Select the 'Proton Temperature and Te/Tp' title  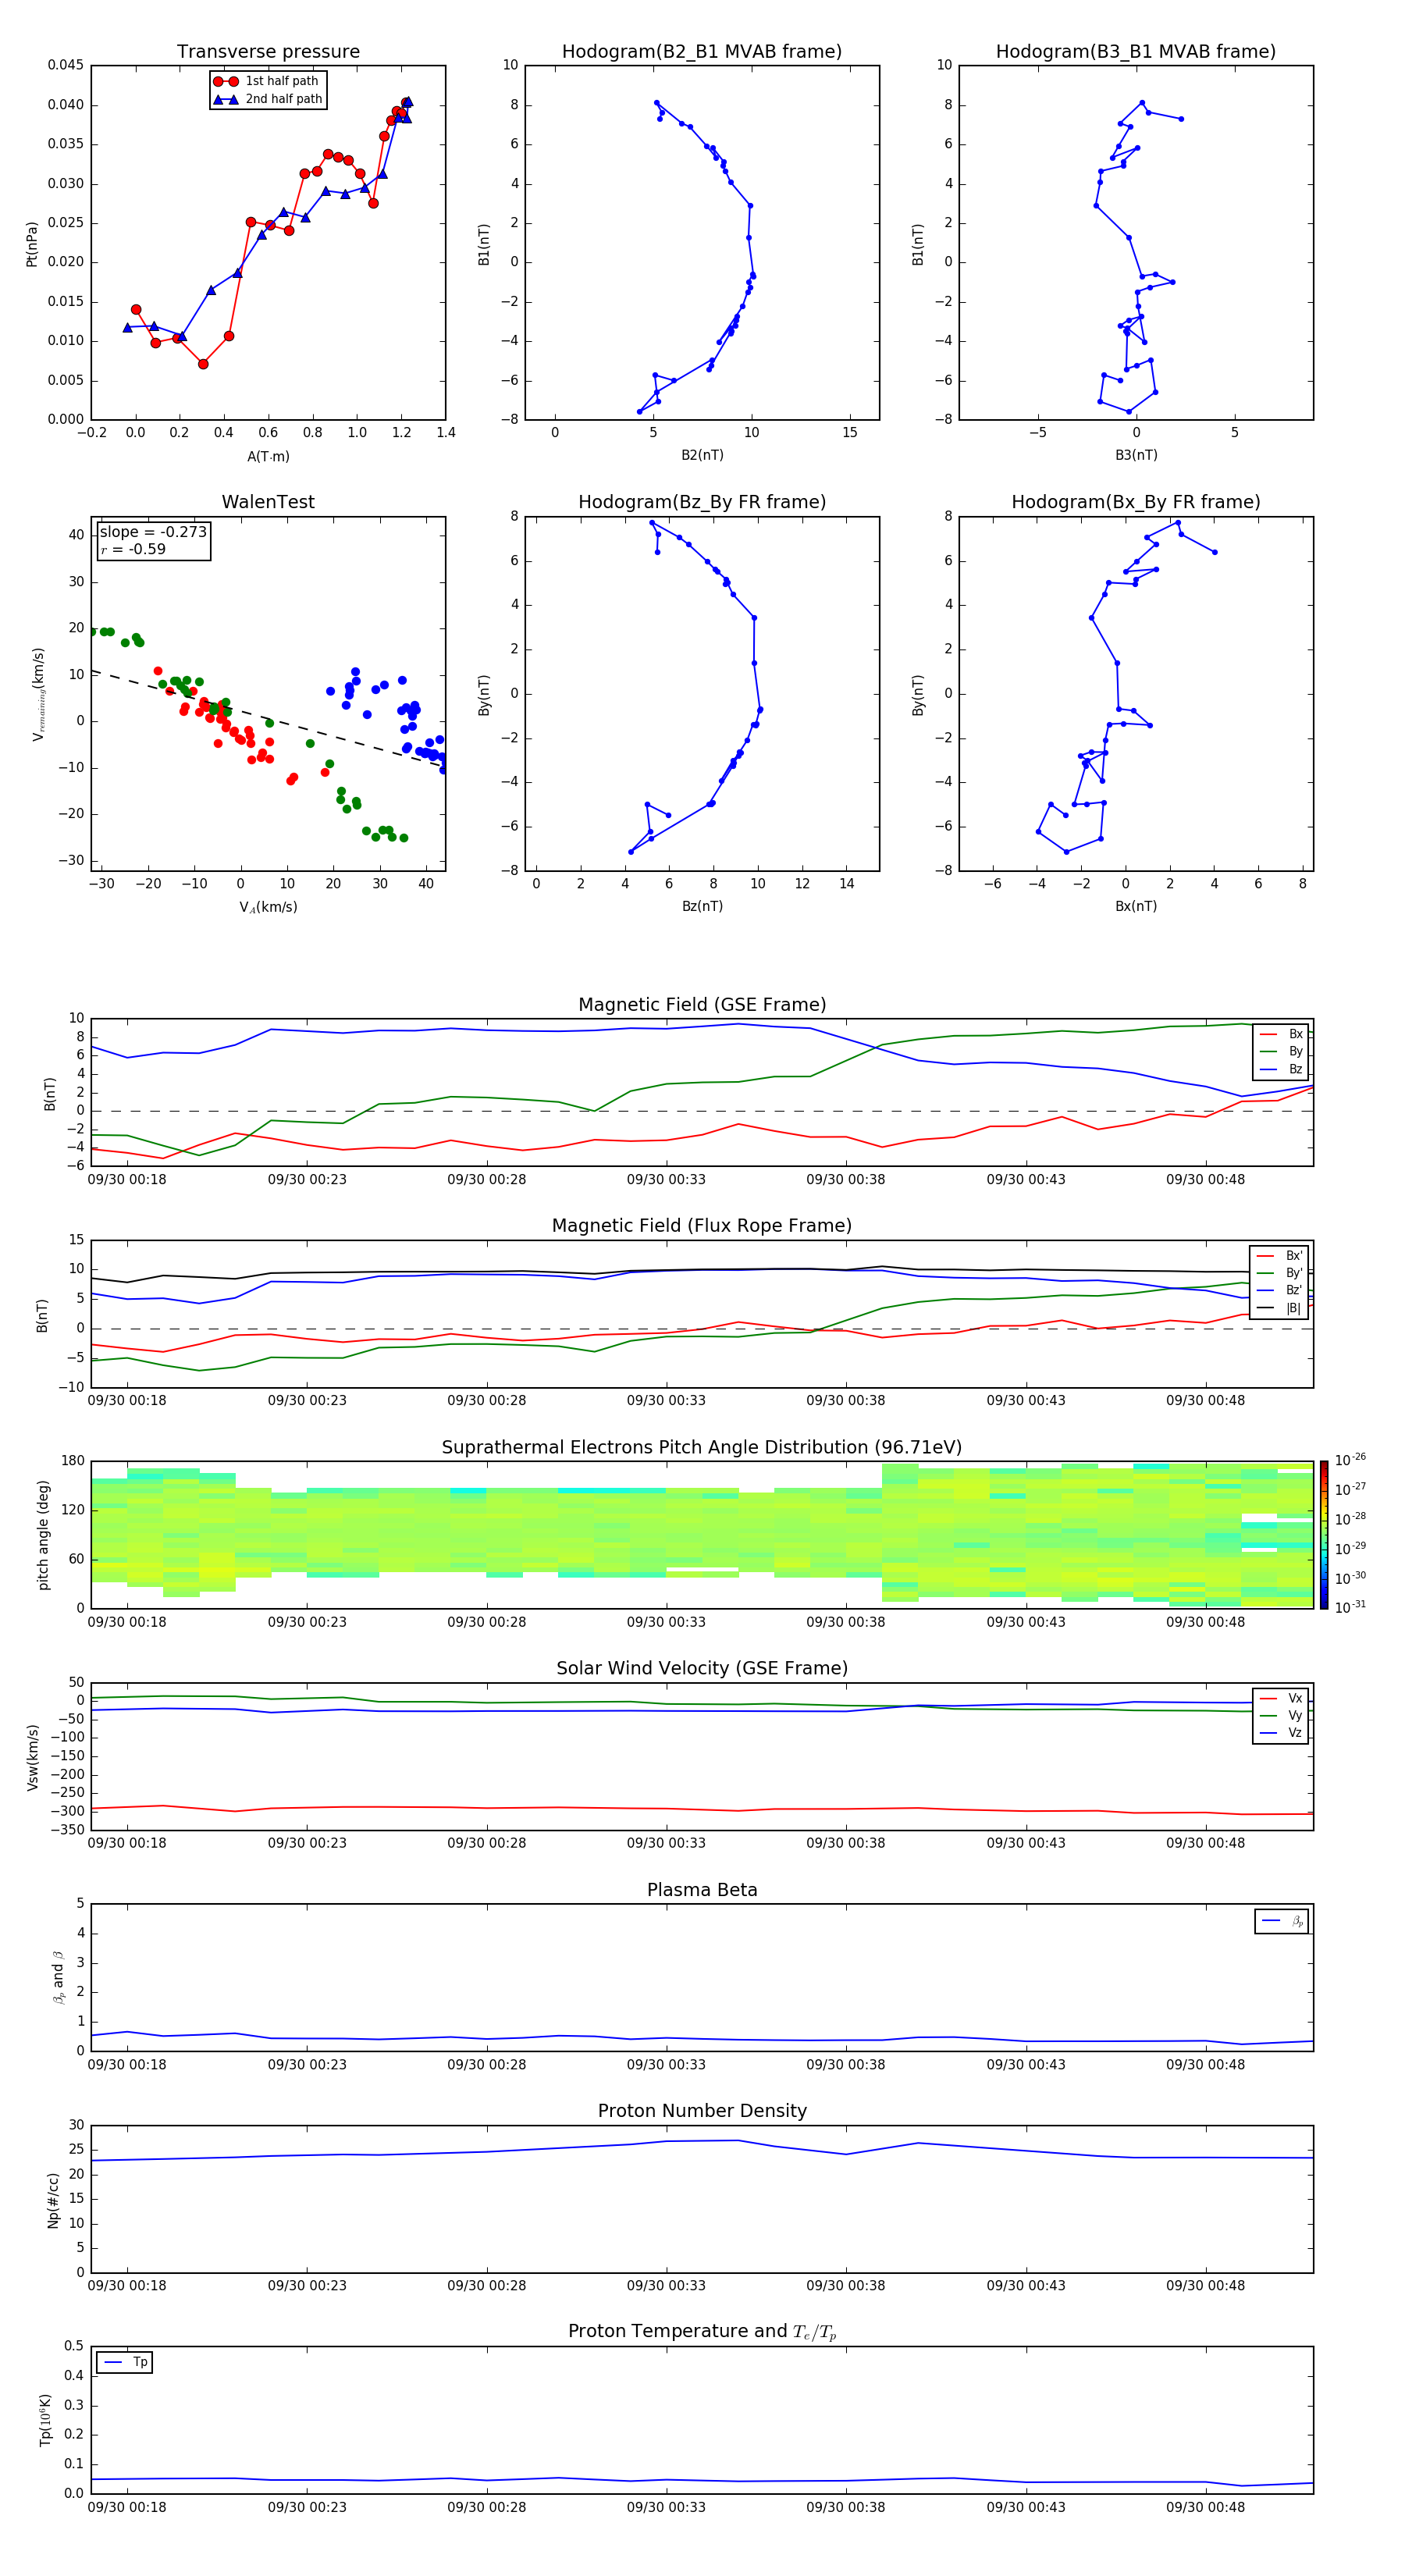click(702, 2331)
